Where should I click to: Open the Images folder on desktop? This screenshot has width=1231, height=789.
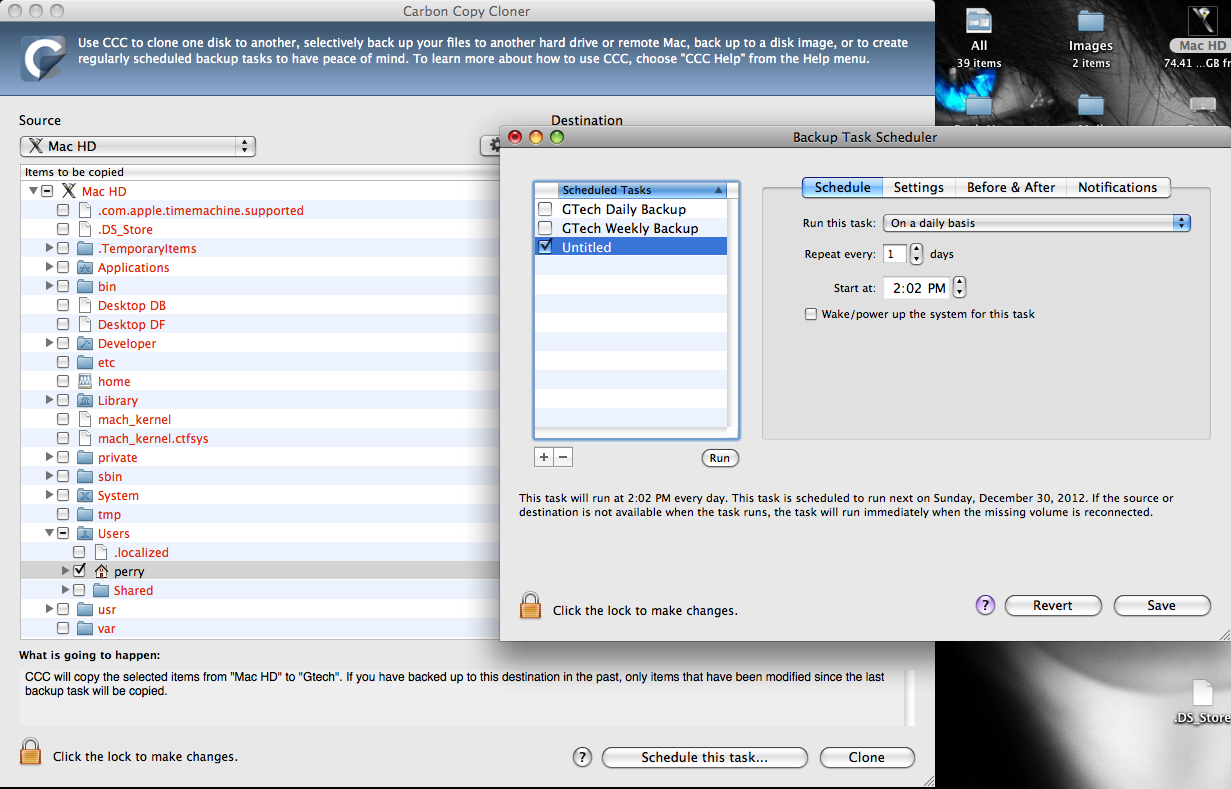click(1090, 20)
